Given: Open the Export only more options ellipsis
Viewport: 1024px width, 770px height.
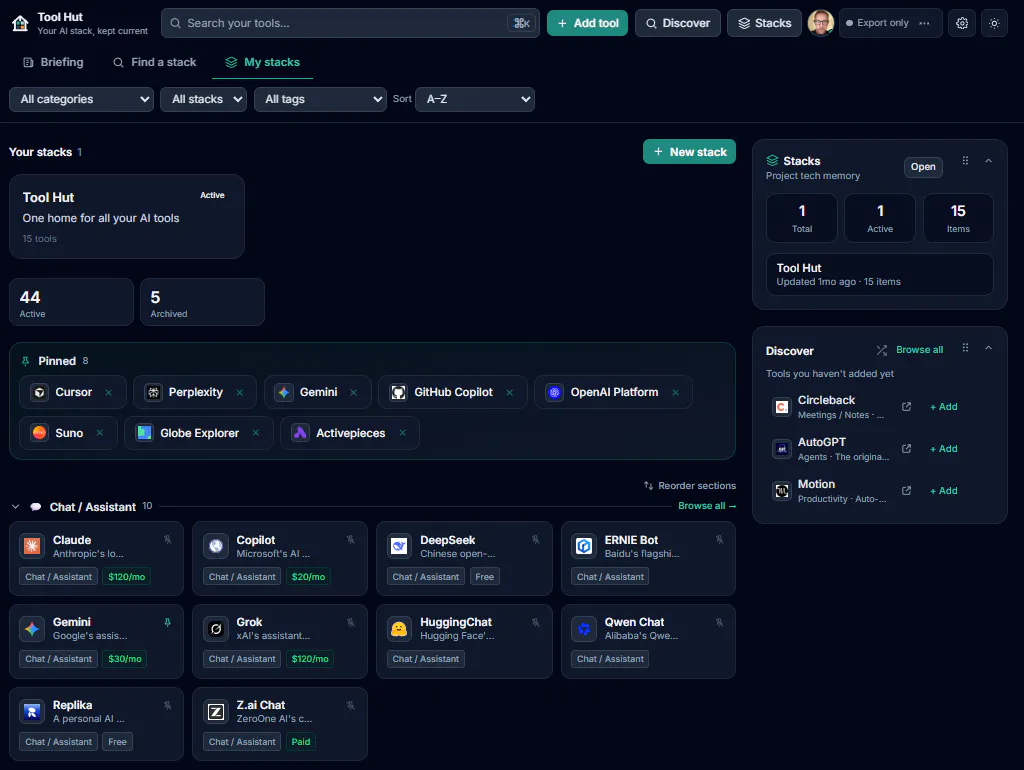Looking at the screenshot, I should point(924,23).
